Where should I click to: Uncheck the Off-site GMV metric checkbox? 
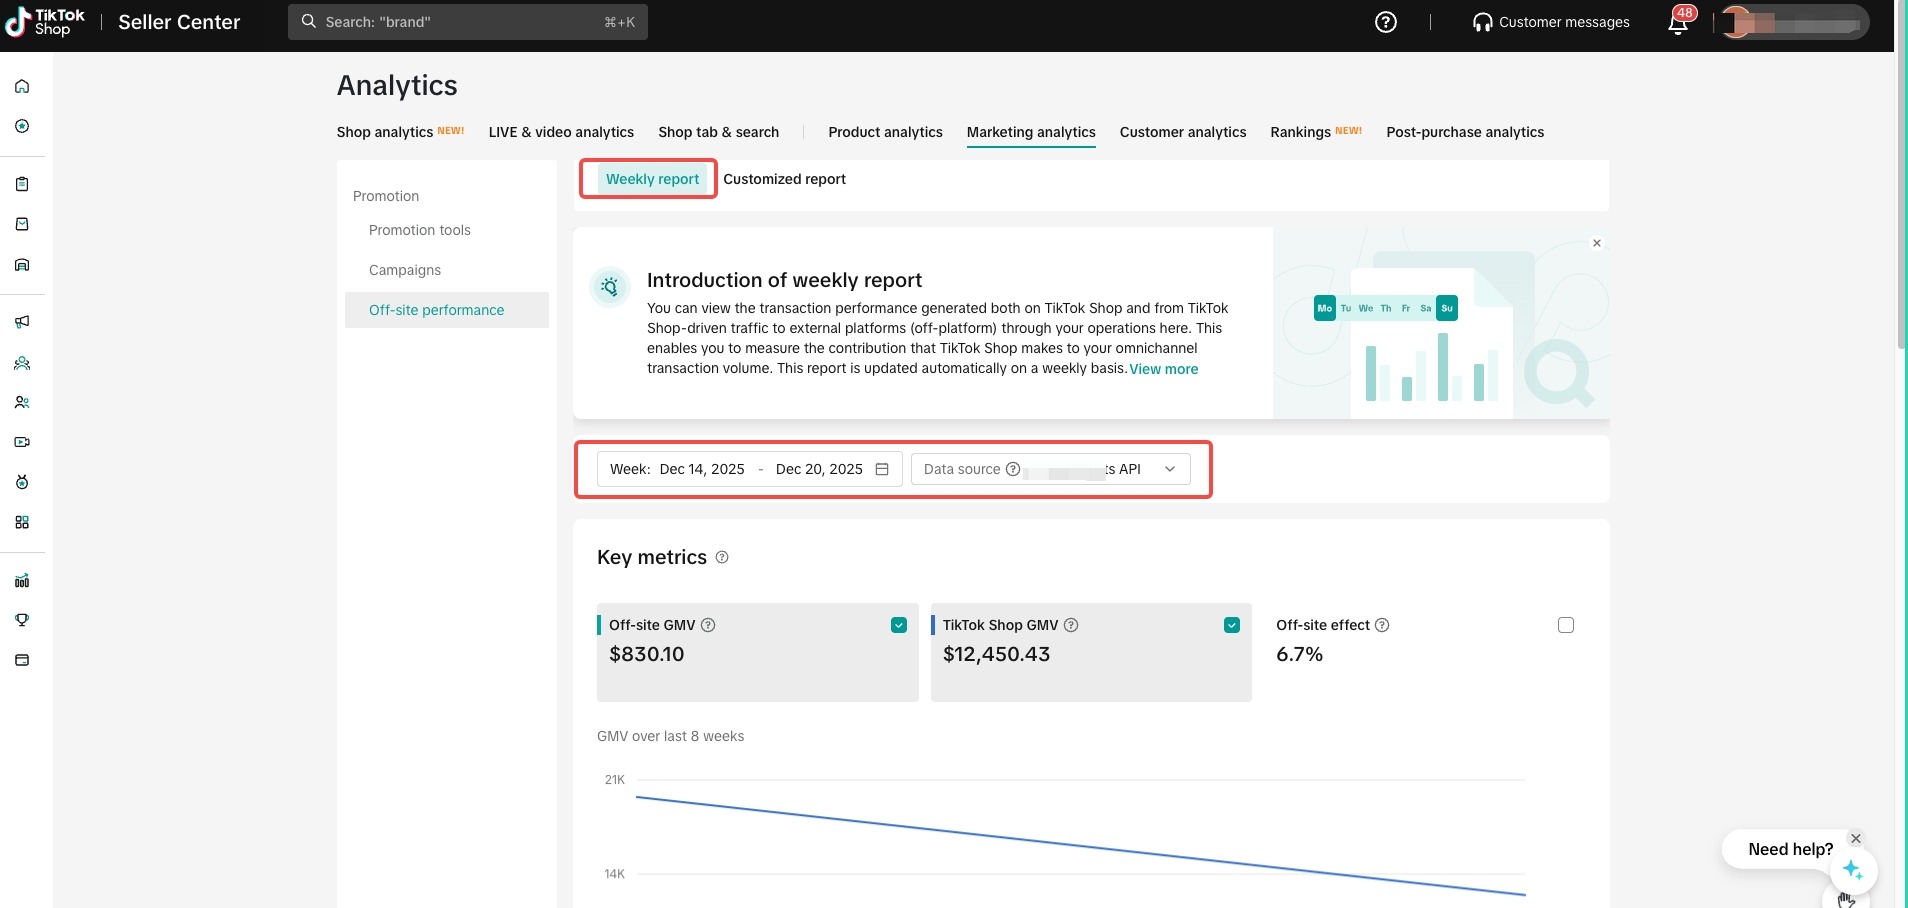[897, 624]
